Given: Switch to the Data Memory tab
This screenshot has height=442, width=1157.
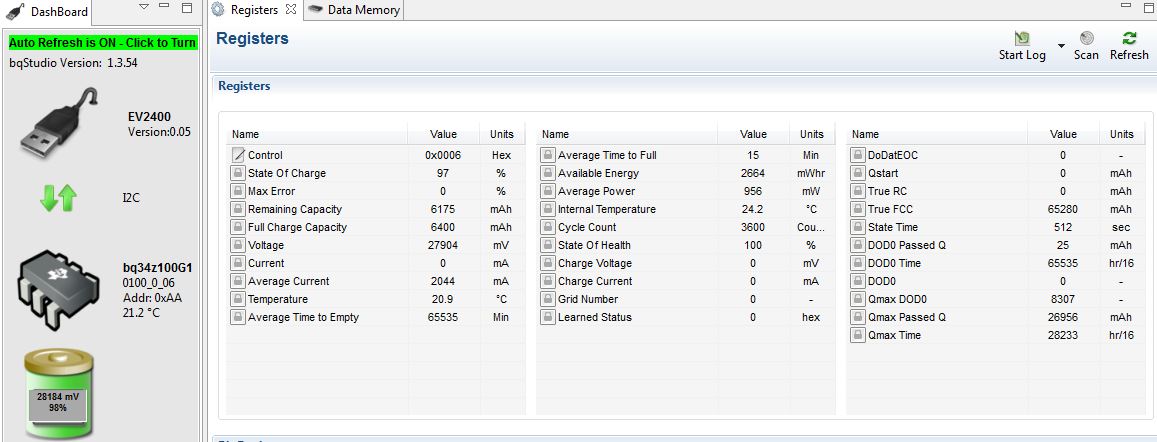Looking at the screenshot, I should pos(355,10).
